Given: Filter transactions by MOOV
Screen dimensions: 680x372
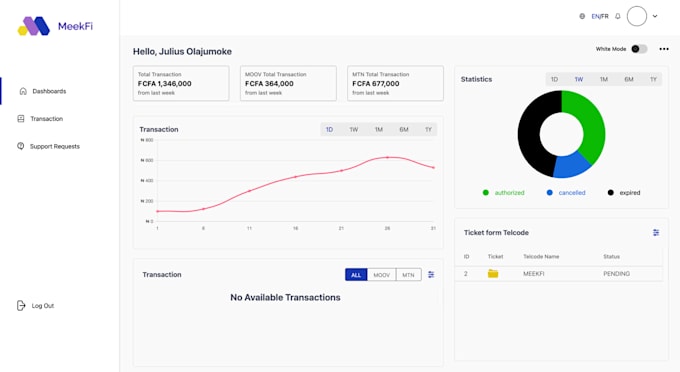Looking at the screenshot, I should [382, 275].
